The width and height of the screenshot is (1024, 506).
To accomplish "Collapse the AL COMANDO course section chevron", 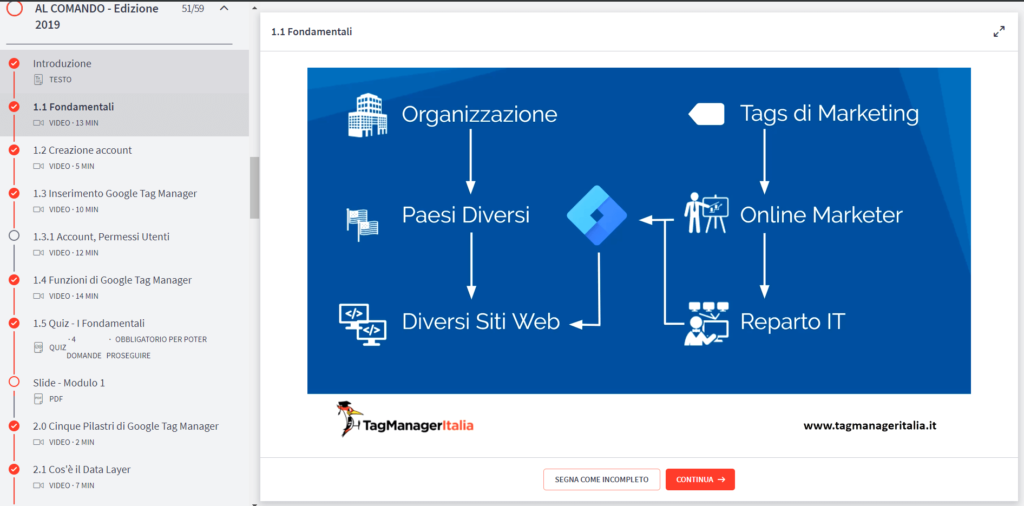I will 224,8.
